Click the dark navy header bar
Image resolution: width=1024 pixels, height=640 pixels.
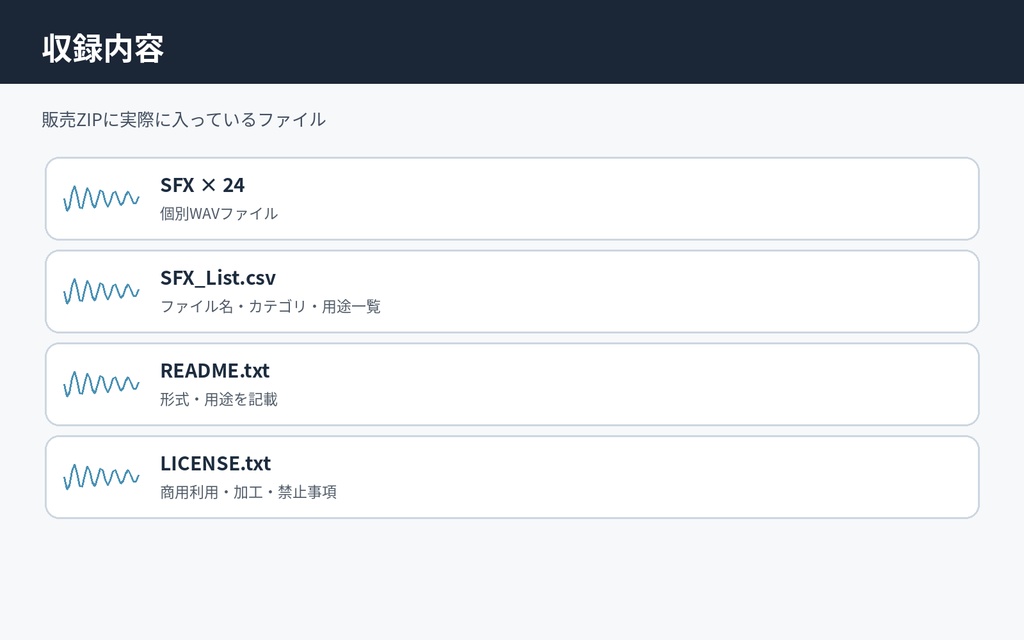click(512, 42)
